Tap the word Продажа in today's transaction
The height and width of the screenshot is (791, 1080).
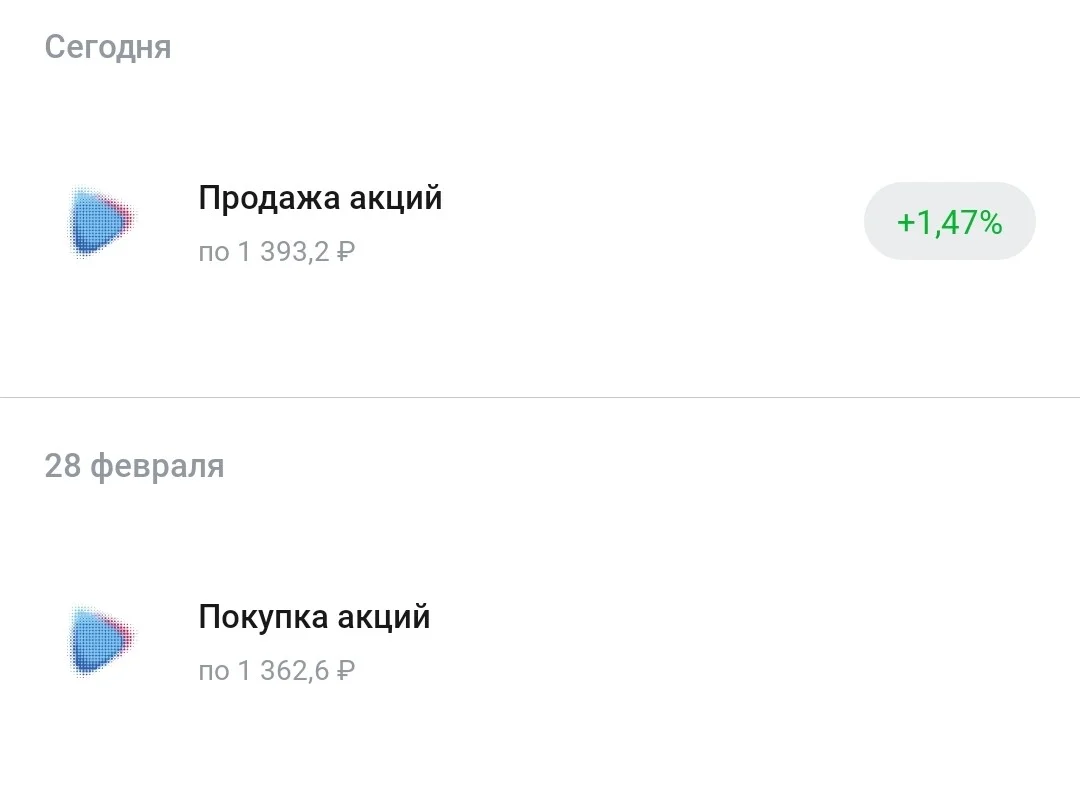pyautogui.click(x=269, y=199)
